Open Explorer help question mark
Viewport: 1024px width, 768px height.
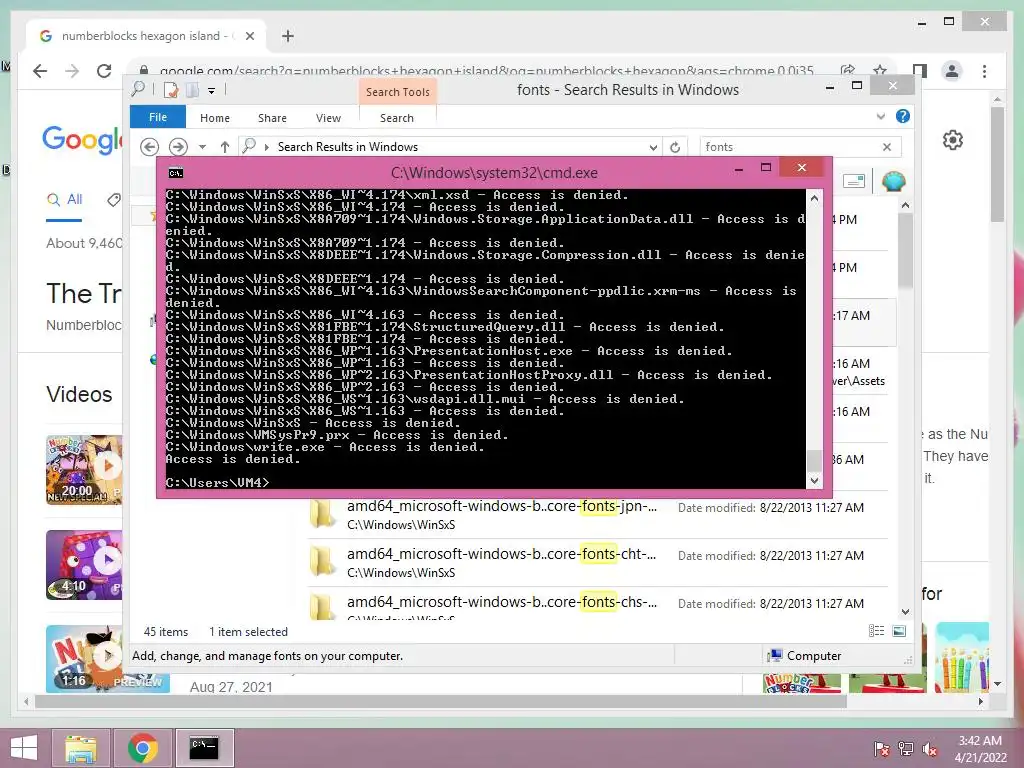click(903, 116)
